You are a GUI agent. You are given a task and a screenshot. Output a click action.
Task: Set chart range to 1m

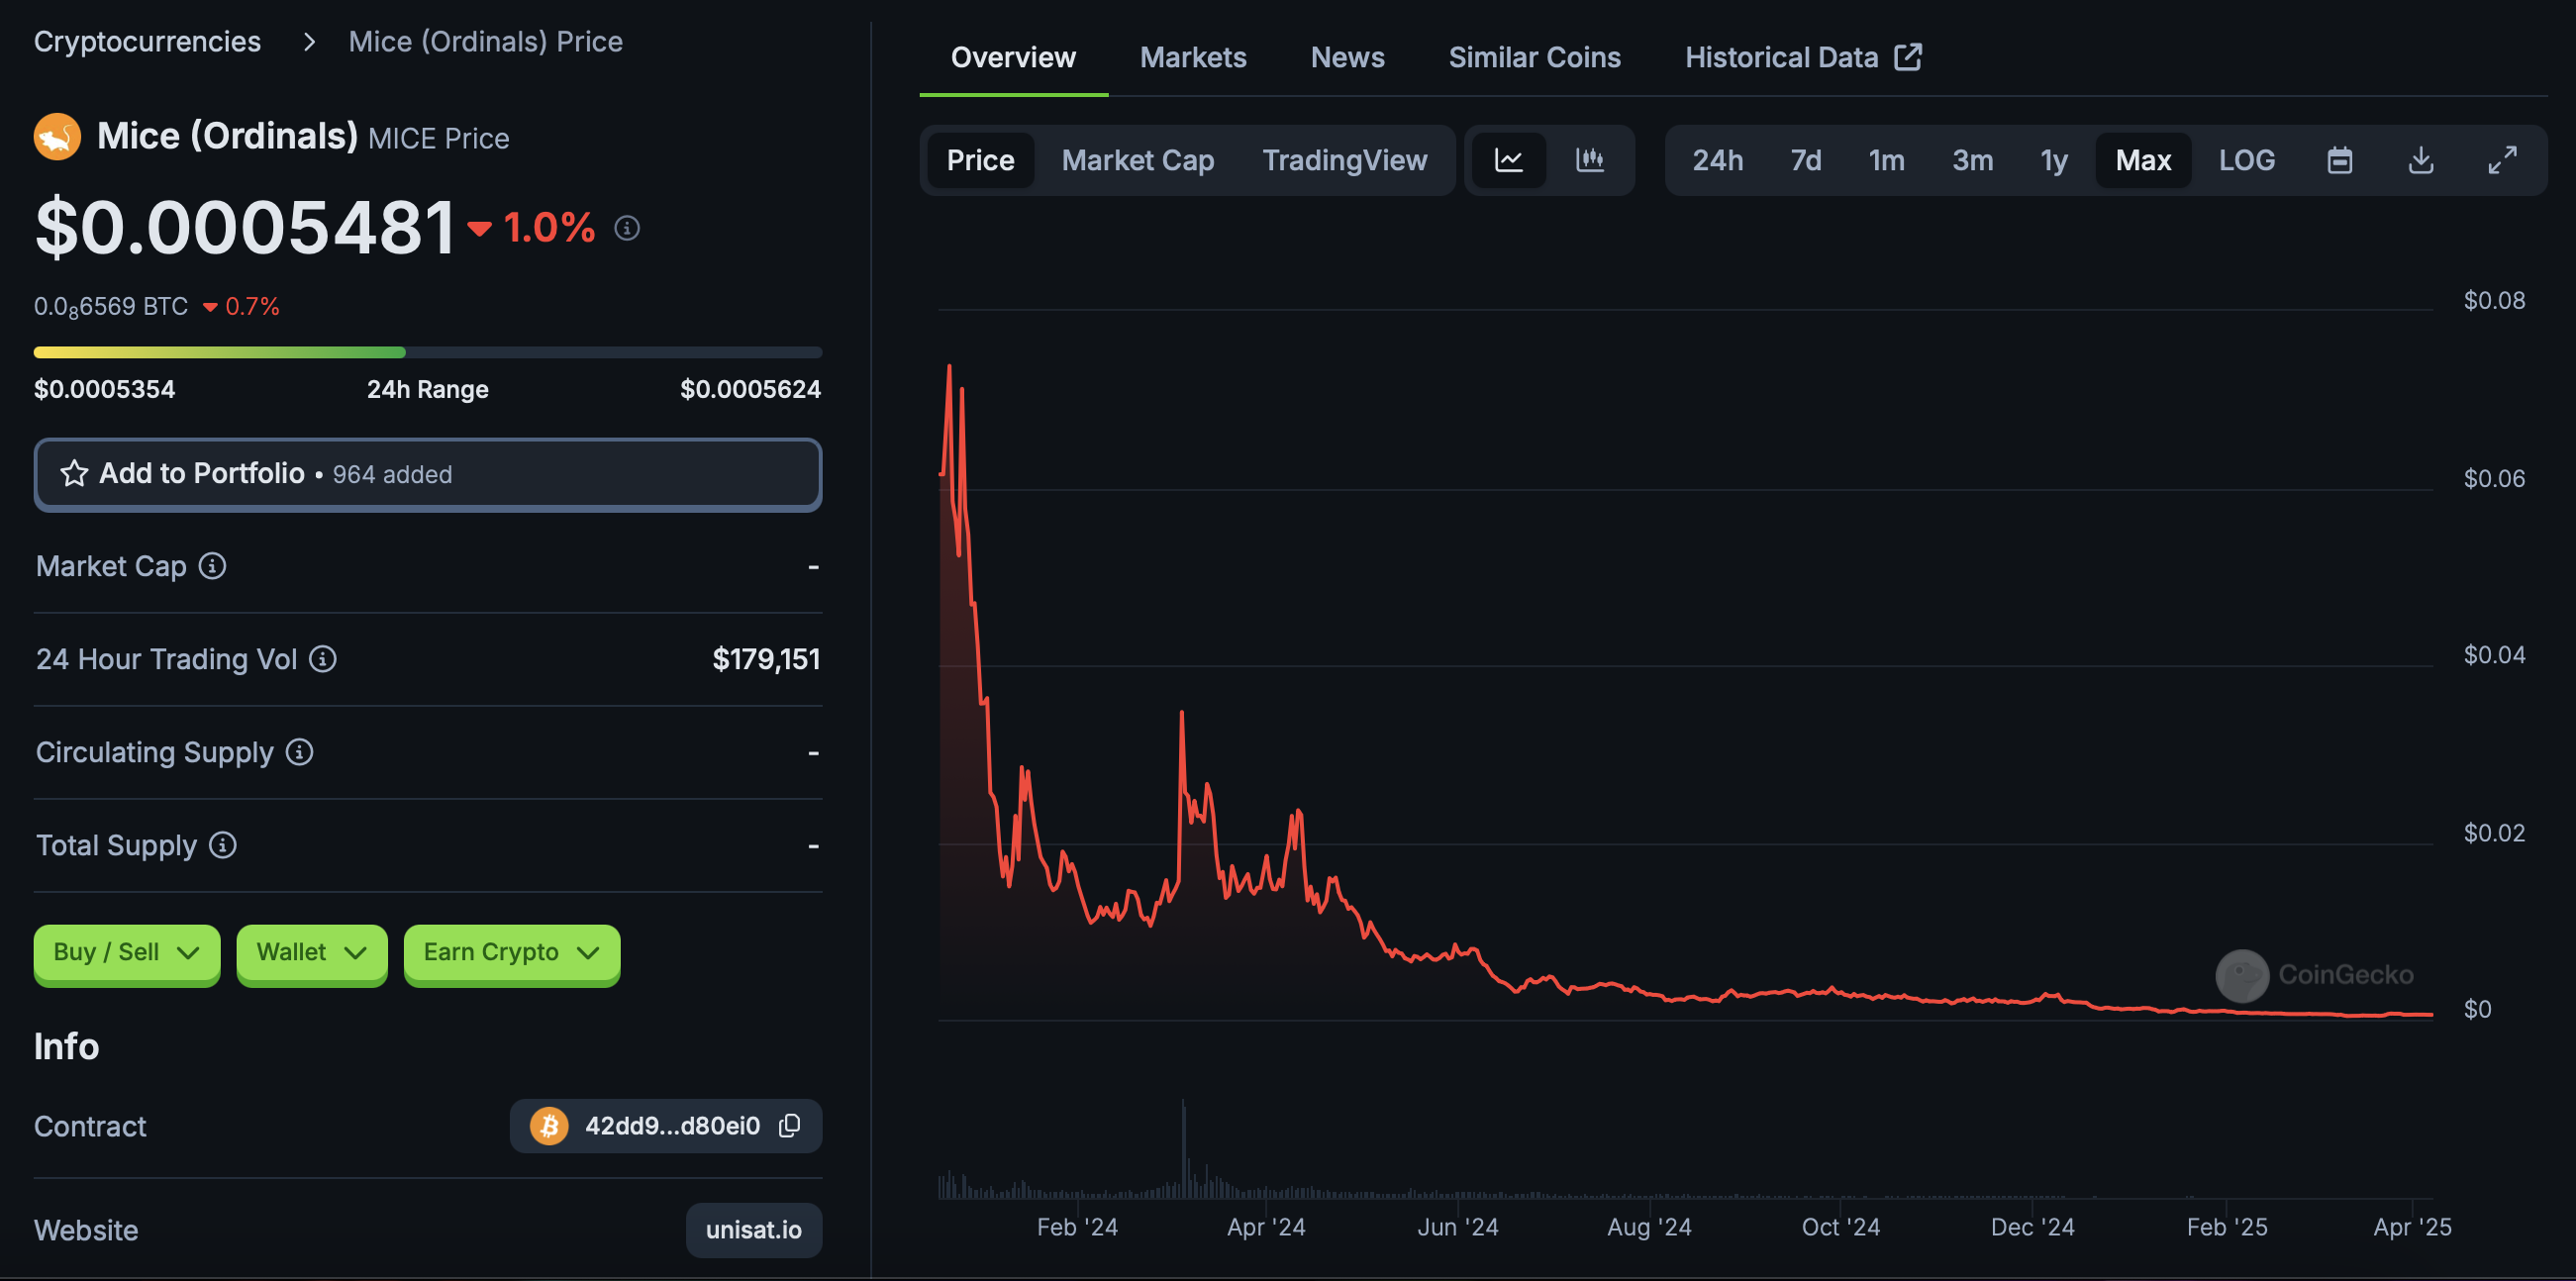tap(1886, 160)
